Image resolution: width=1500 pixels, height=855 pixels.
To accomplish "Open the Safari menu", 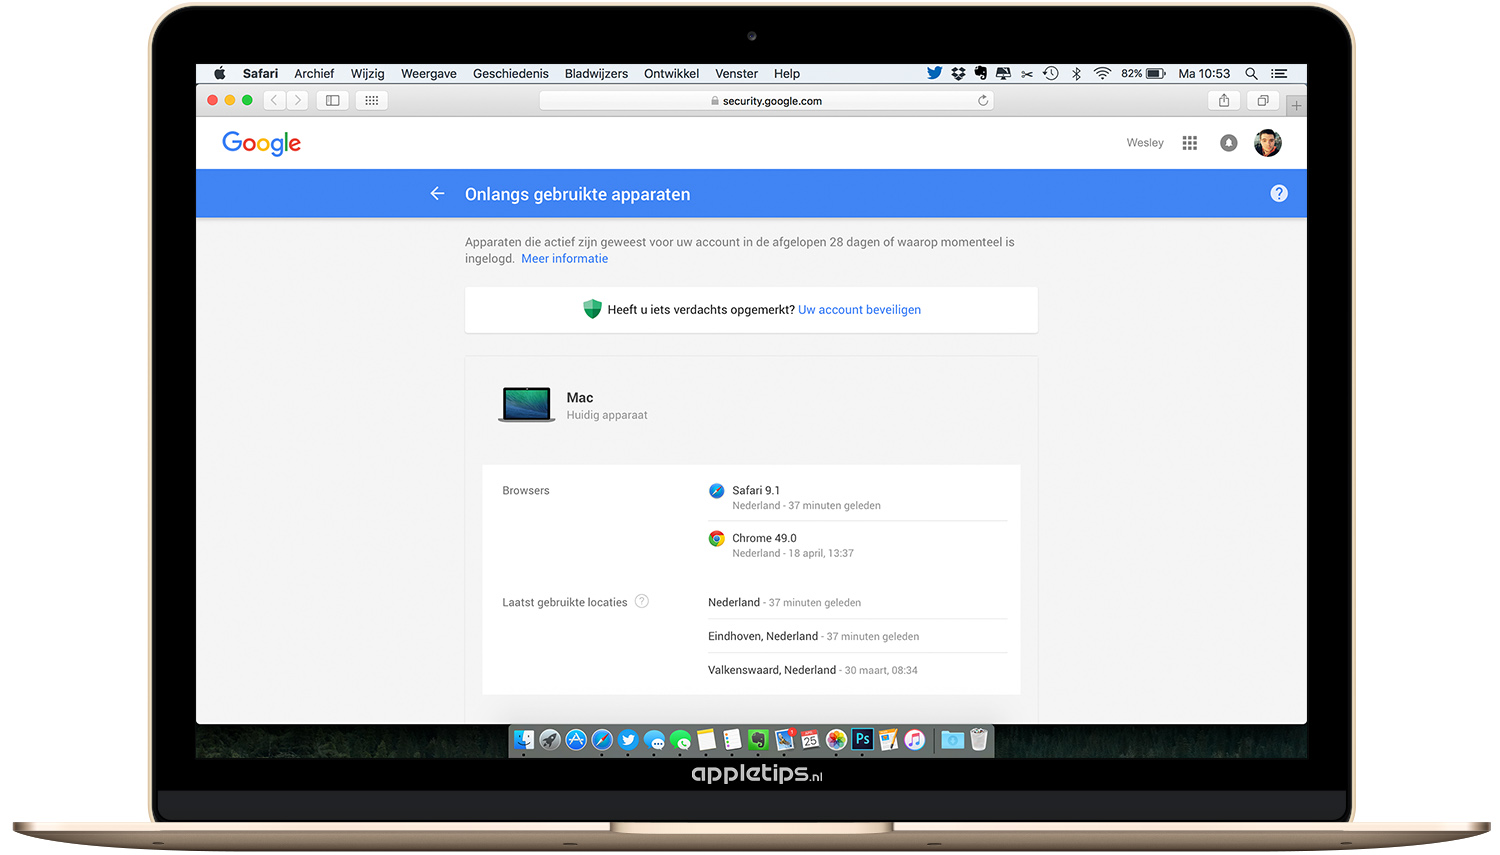I will [260, 73].
